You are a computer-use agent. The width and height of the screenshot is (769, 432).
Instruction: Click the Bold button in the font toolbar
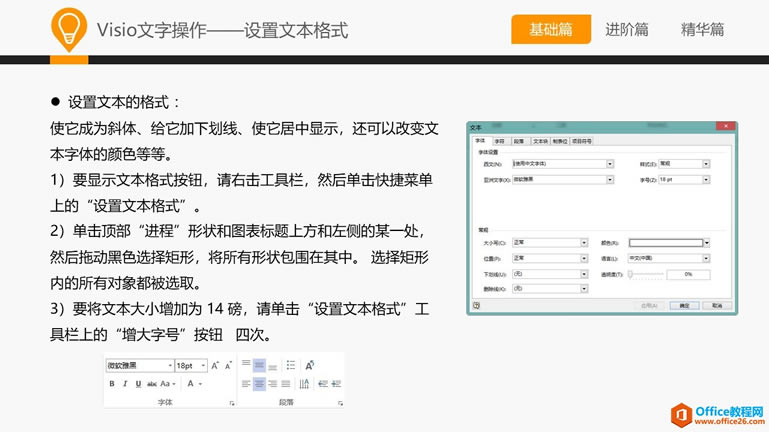tap(112, 383)
